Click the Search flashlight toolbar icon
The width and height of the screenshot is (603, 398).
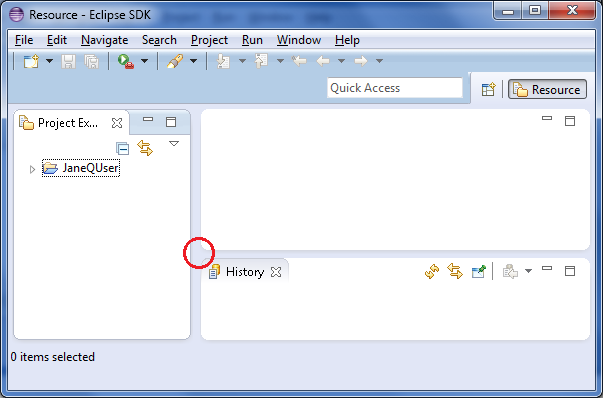coord(175,61)
